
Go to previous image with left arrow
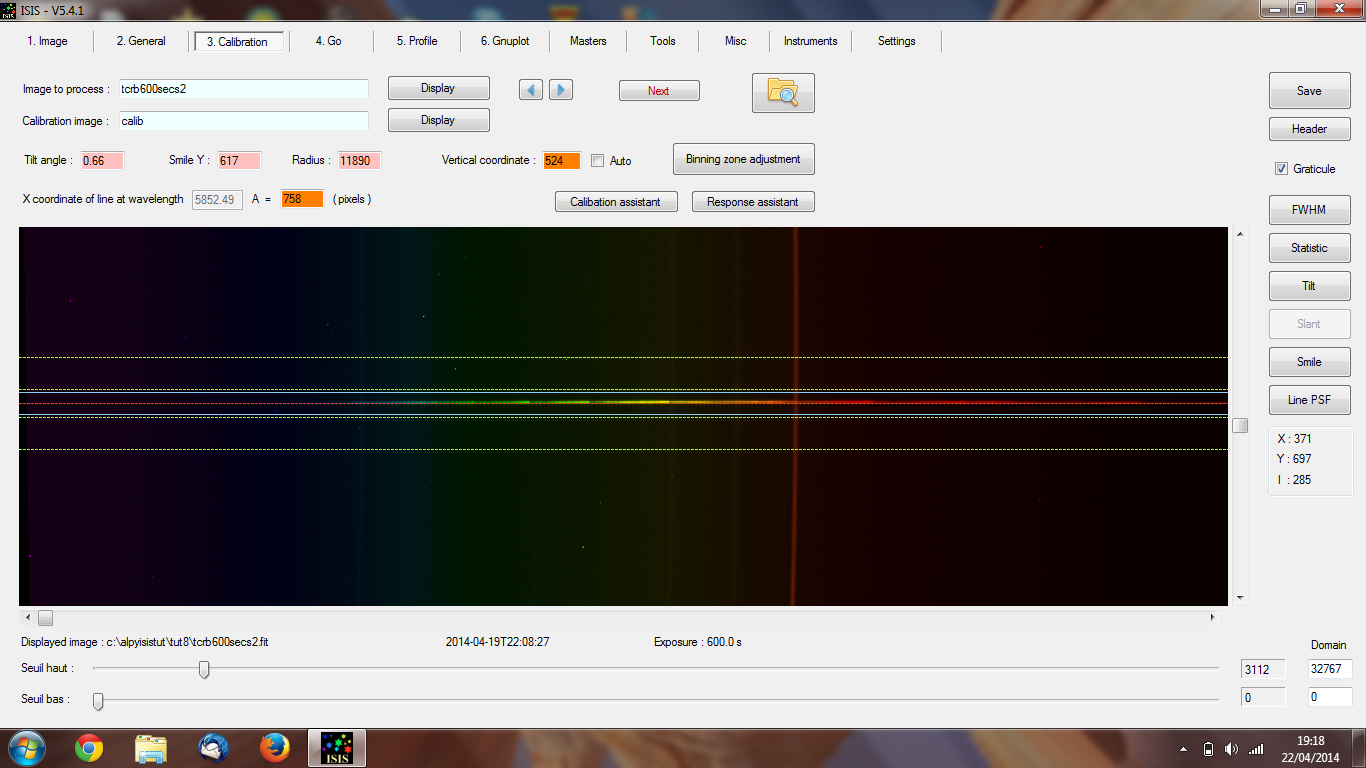click(x=531, y=90)
